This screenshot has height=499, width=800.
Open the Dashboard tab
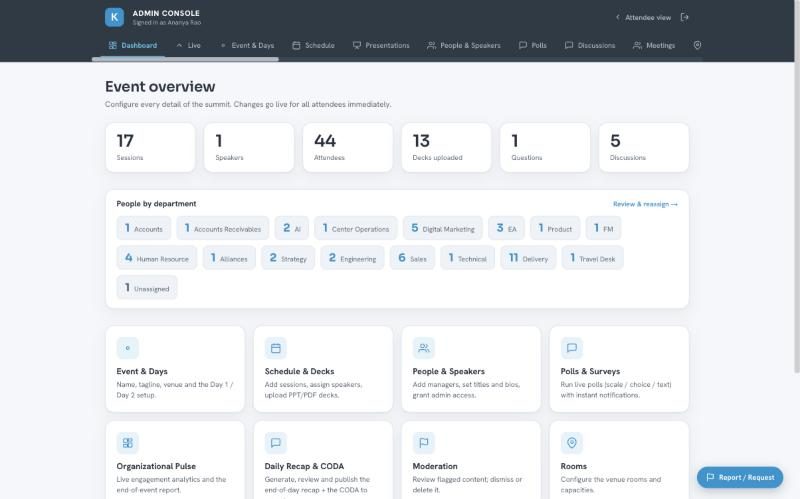coord(133,45)
